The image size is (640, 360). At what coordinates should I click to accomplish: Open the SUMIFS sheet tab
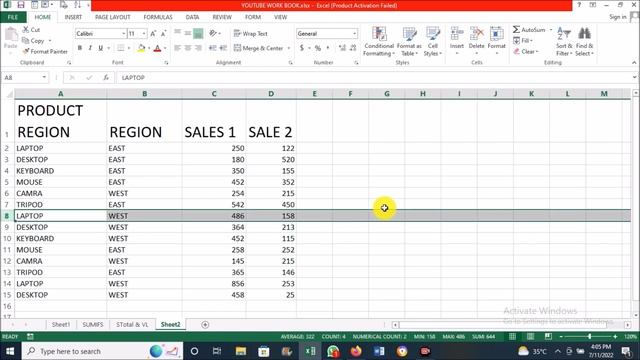pos(93,324)
